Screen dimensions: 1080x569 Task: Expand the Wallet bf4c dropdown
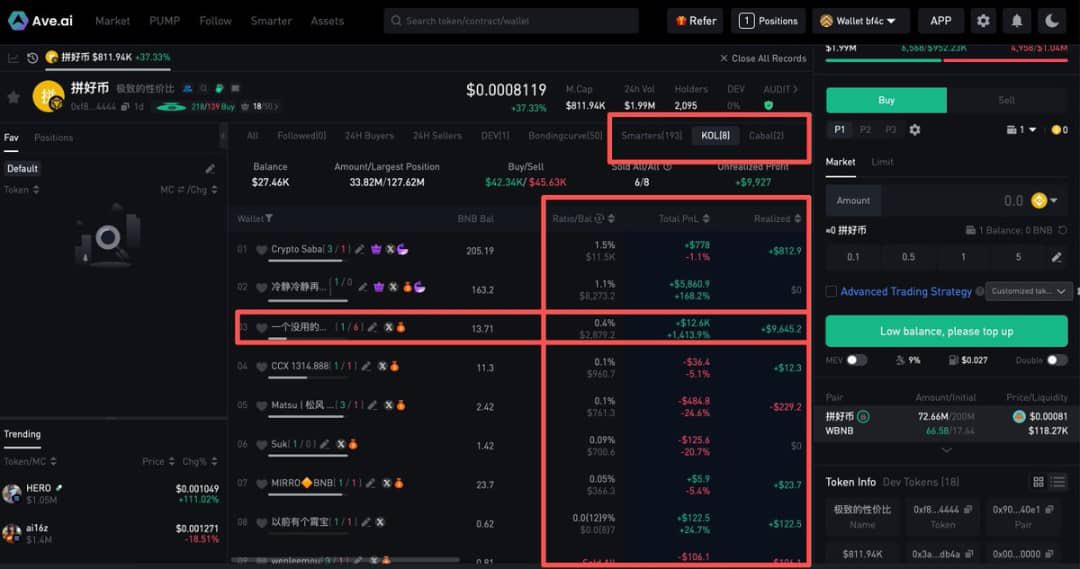tap(861, 21)
